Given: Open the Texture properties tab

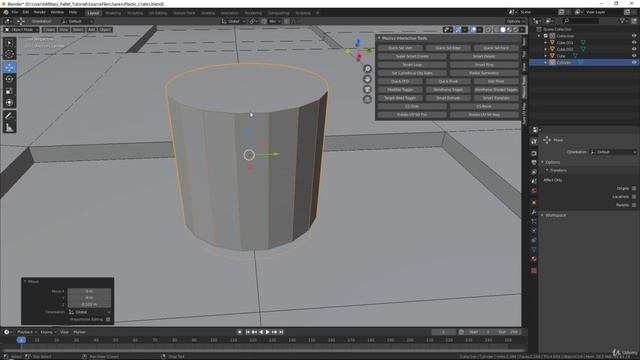Looking at the screenshot, I should click(534, 271).
